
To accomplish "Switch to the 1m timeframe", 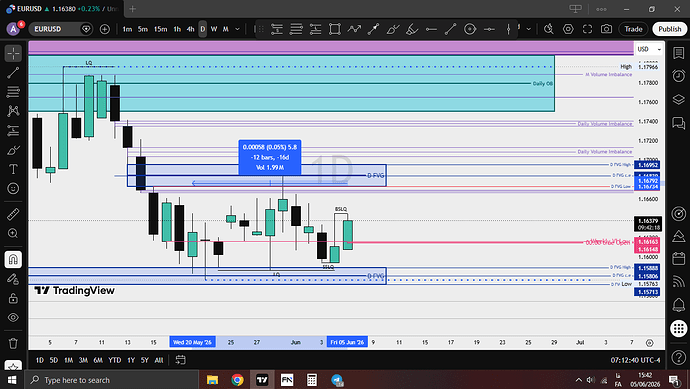I will tap(127, 29).
